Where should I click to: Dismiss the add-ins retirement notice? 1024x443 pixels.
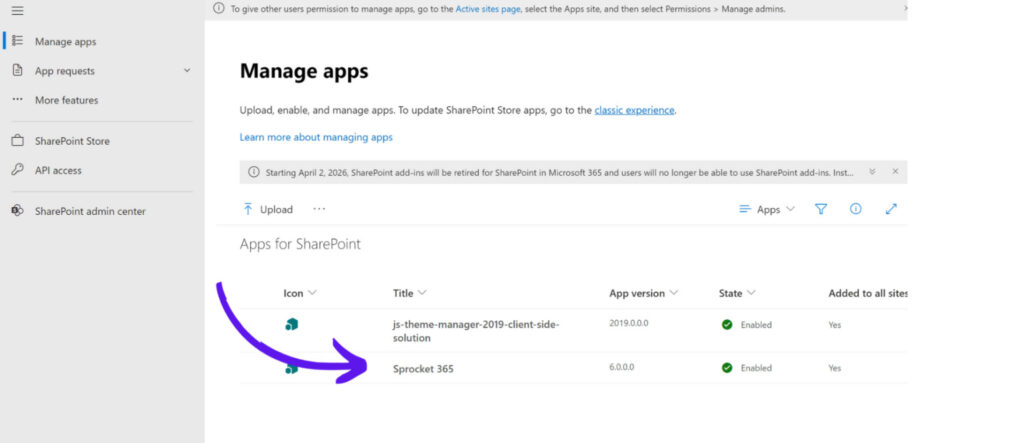895,172
